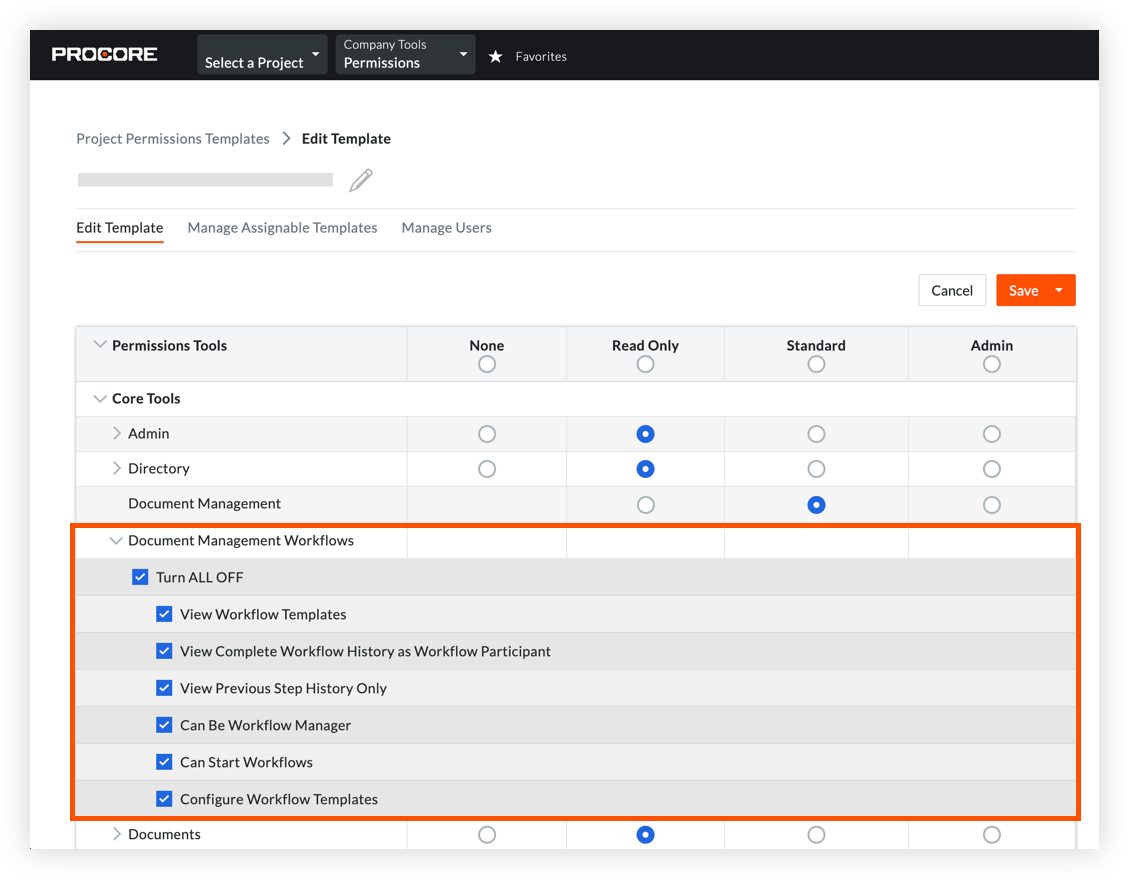Click the Procore logo
This screenshot has width=1129, height=879.
pyautogui.click(x=104, y=55)
